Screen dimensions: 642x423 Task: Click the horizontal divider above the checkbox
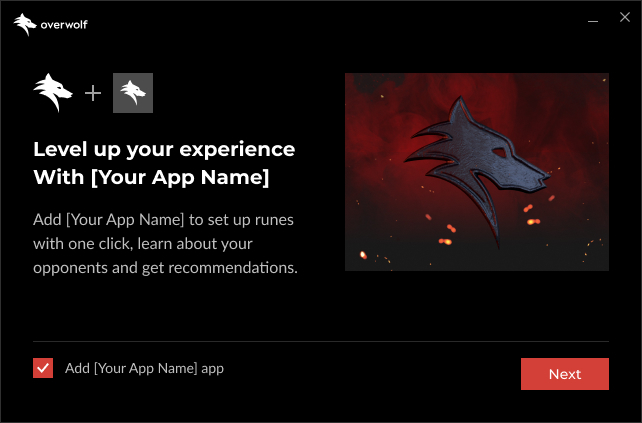321,341
